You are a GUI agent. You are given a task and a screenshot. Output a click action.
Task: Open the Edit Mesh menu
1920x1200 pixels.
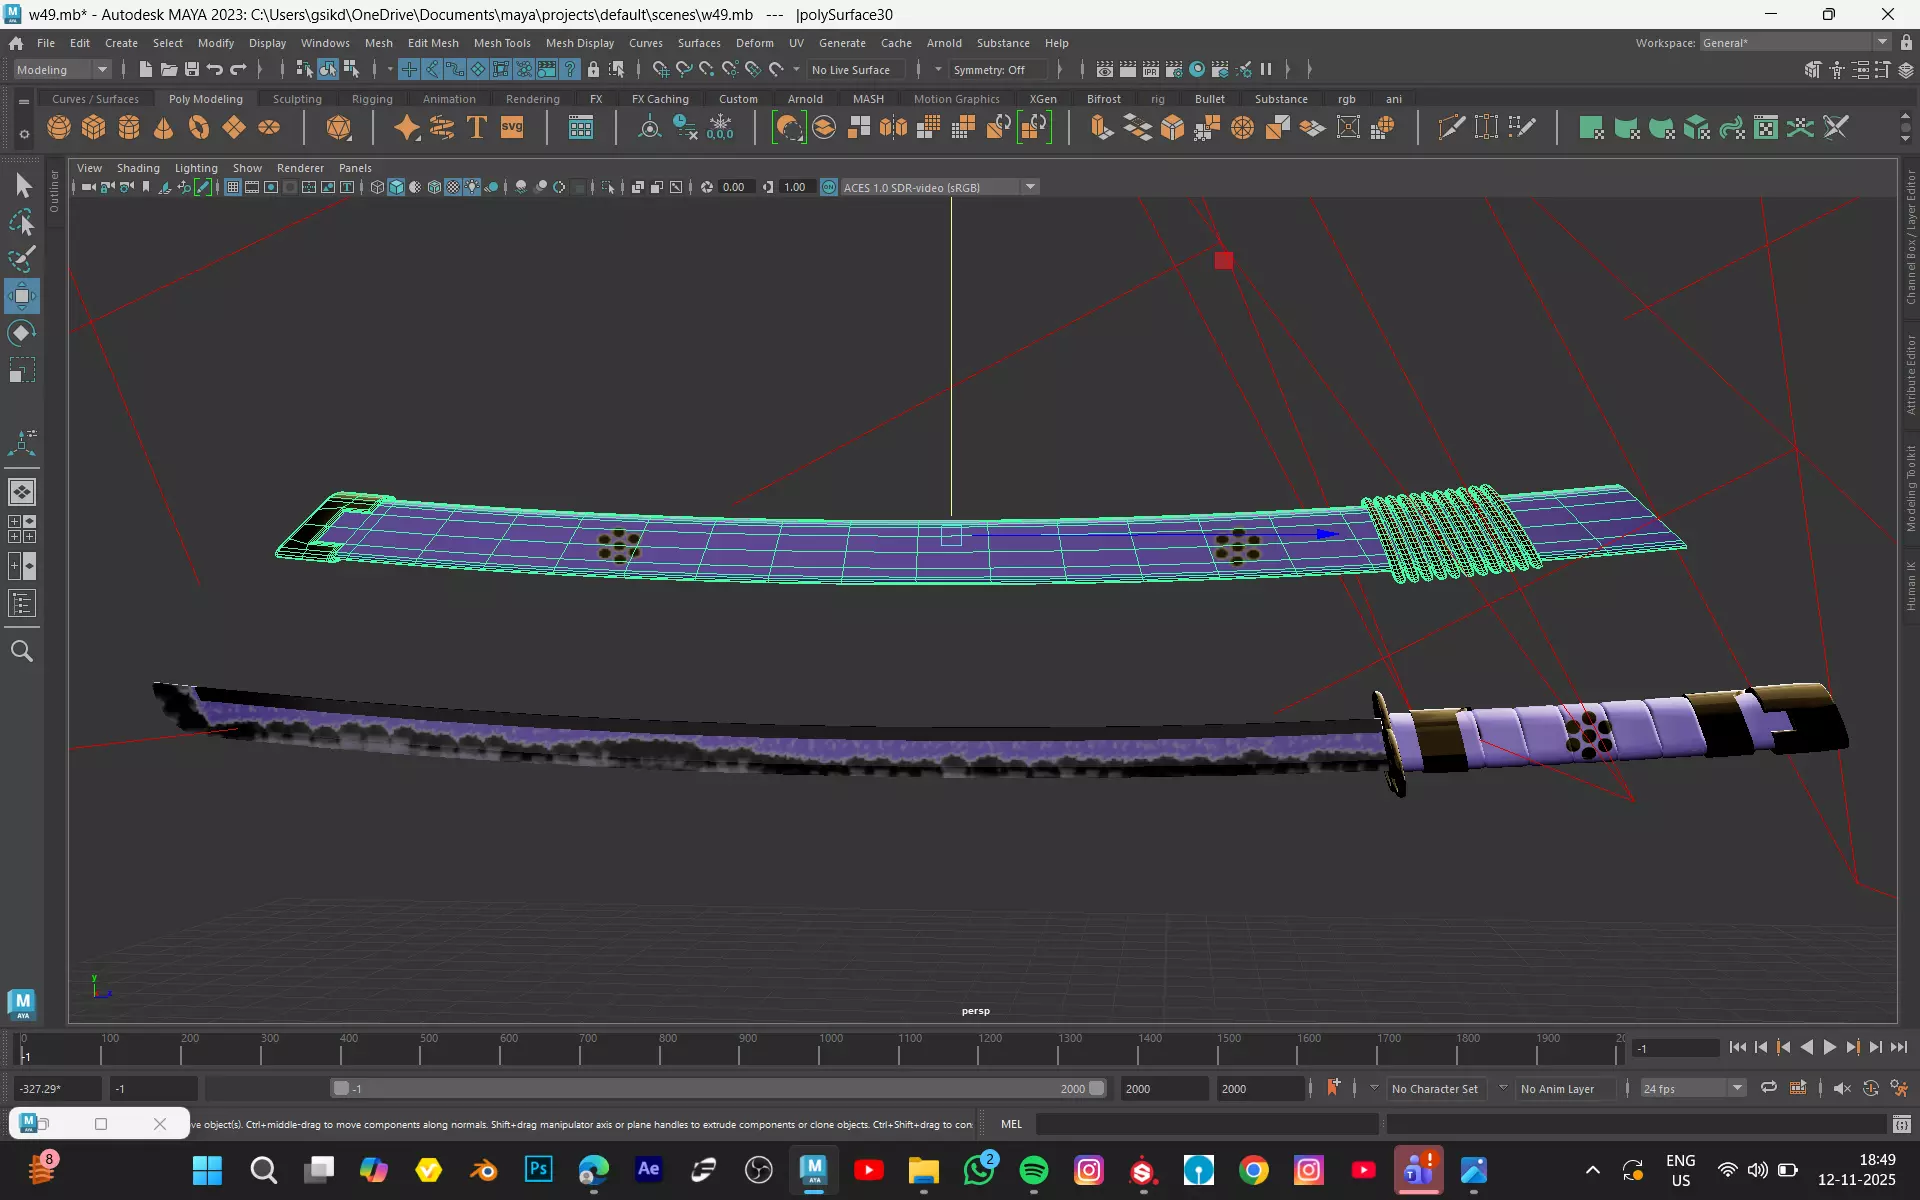[433, 43]
